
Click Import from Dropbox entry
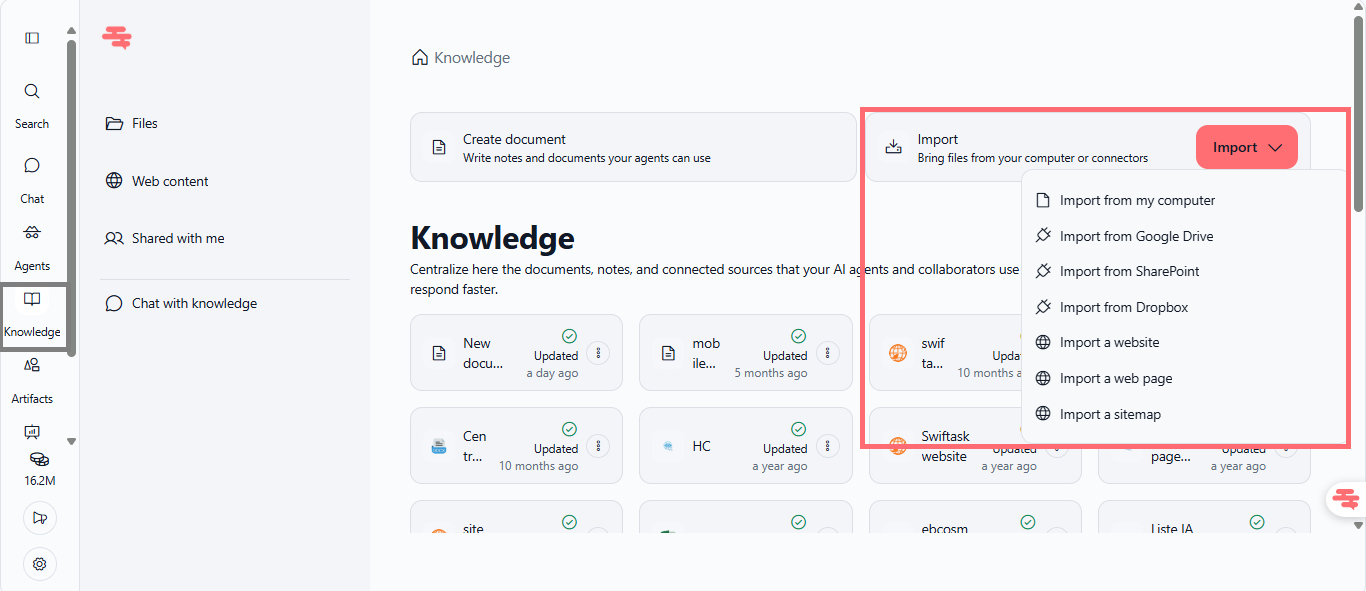pyautogui.click(x=1124, y=308)
